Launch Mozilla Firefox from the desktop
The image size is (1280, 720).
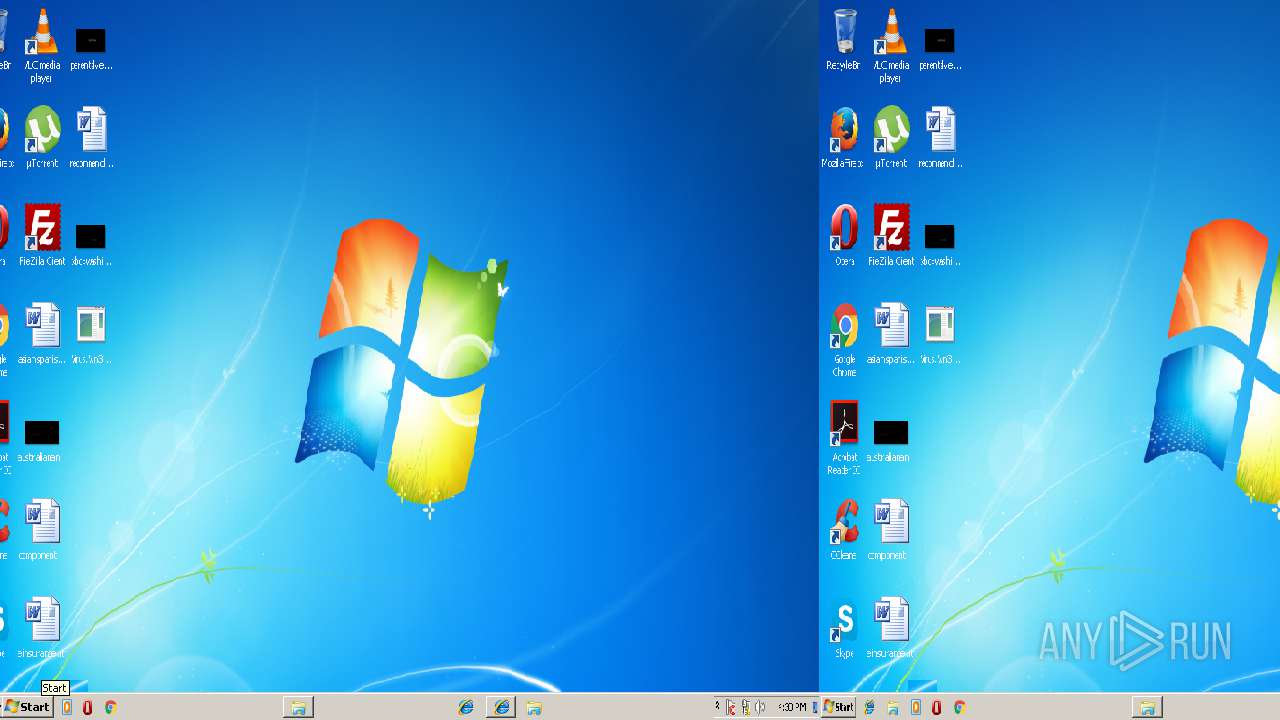coord(844,138)
